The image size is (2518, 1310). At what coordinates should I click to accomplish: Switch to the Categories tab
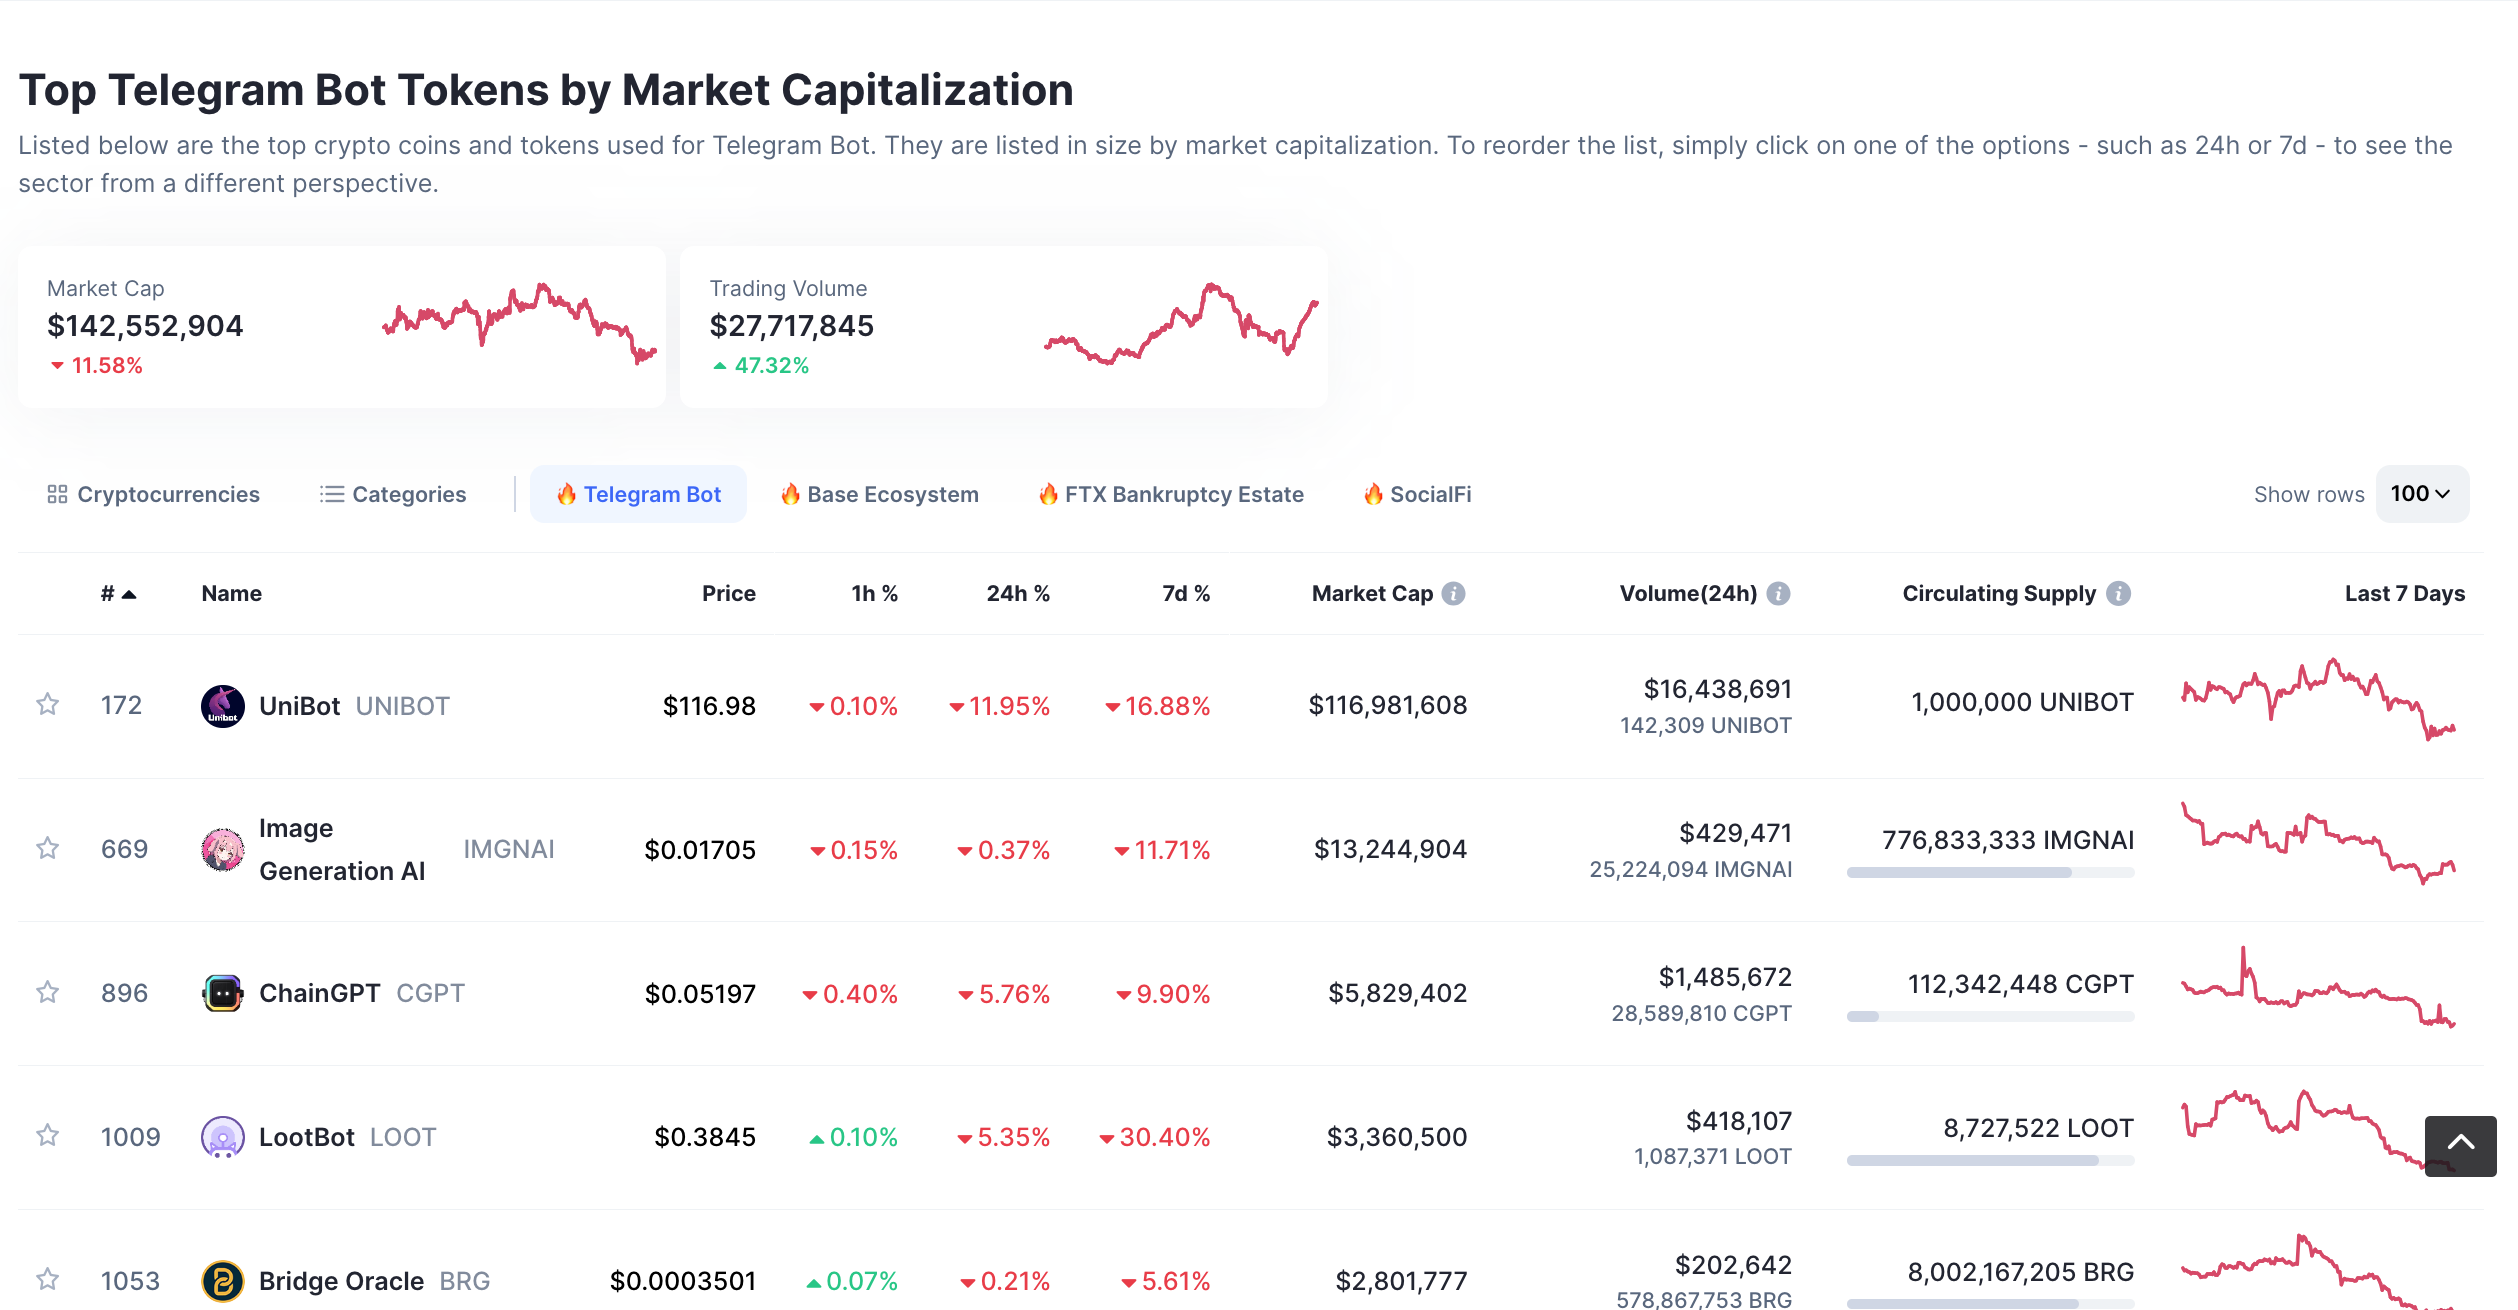[393, 494]
